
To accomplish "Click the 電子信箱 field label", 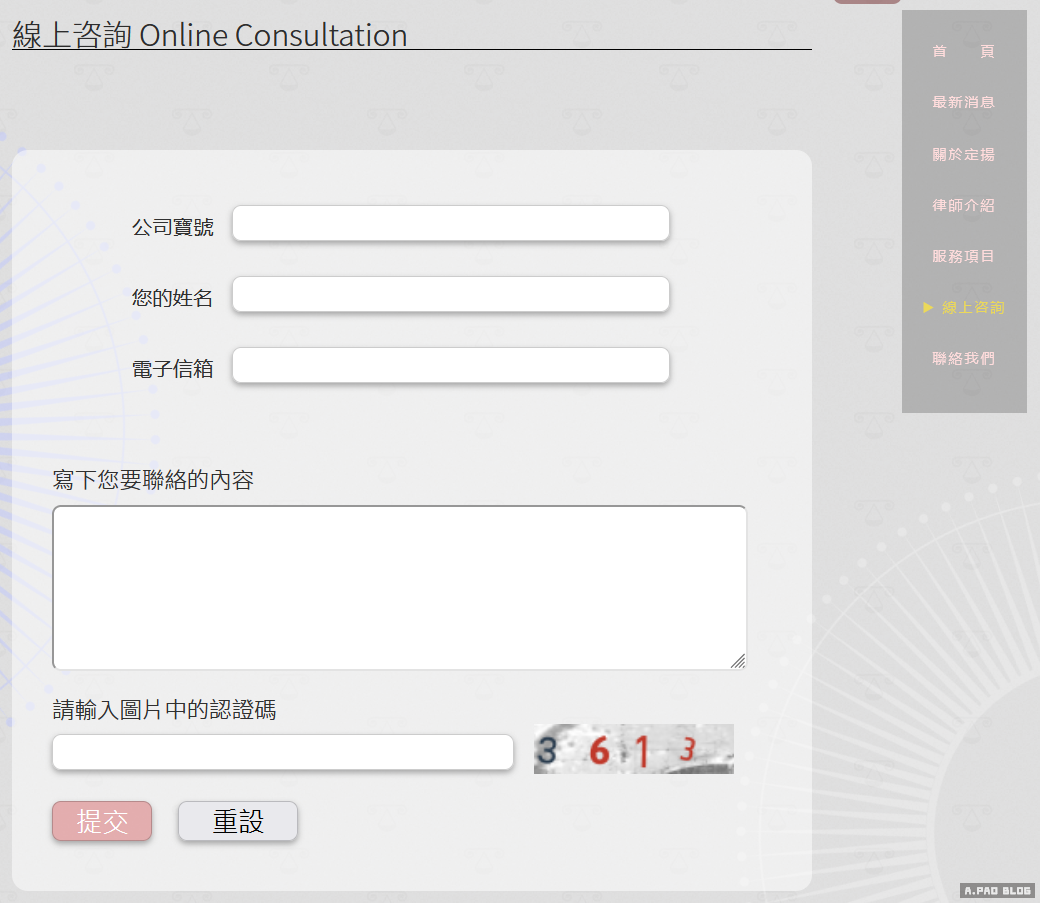I will point(172,369).
